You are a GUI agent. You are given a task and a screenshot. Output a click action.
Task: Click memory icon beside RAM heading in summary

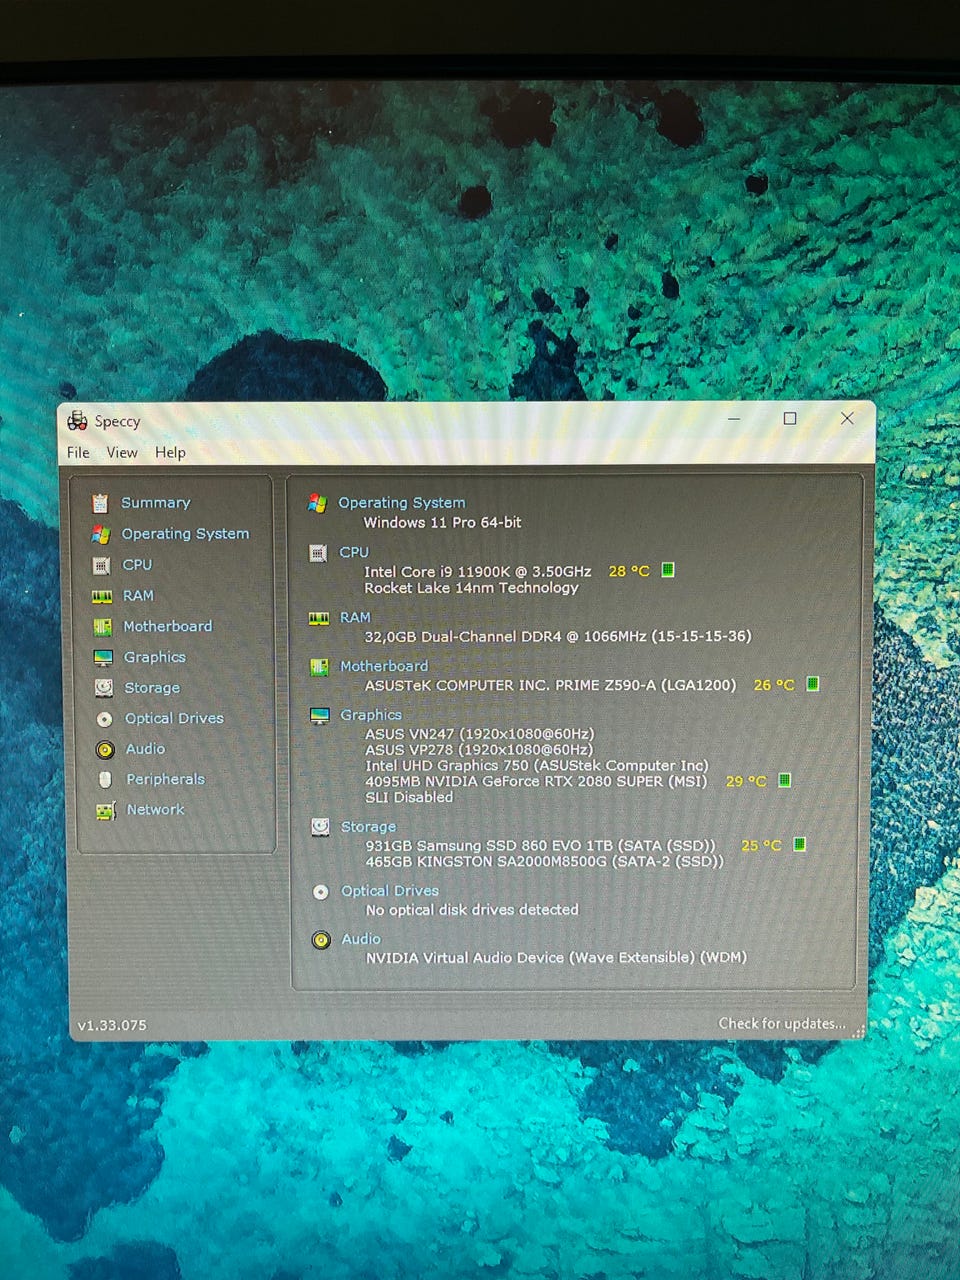319,619
